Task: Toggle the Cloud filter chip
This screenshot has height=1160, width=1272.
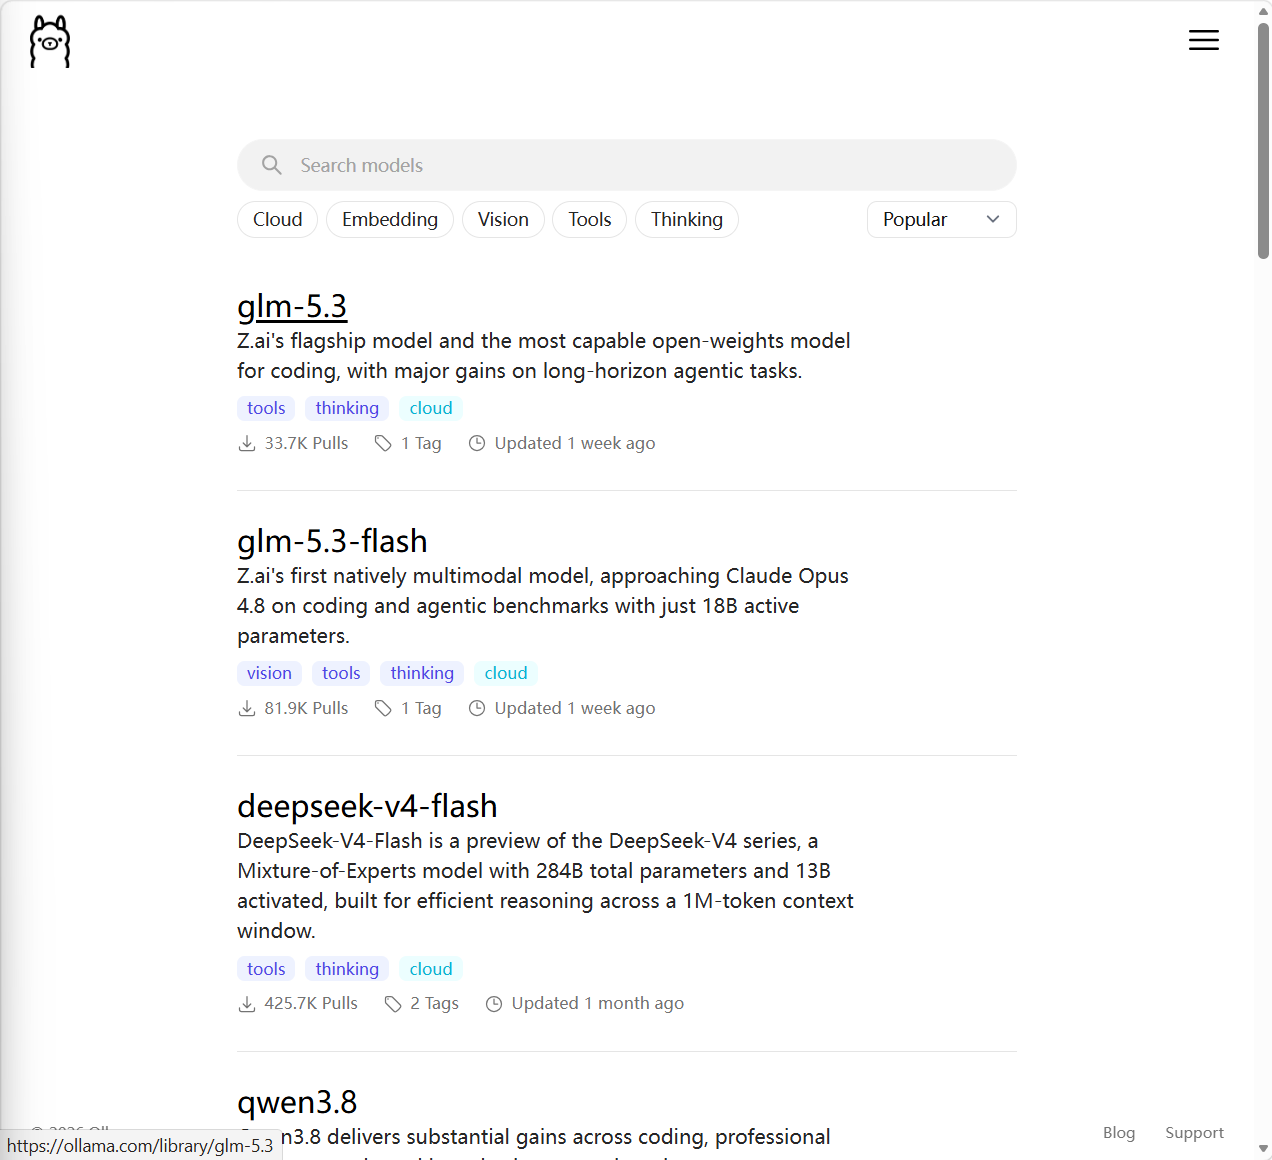Action: pos(277,220)
